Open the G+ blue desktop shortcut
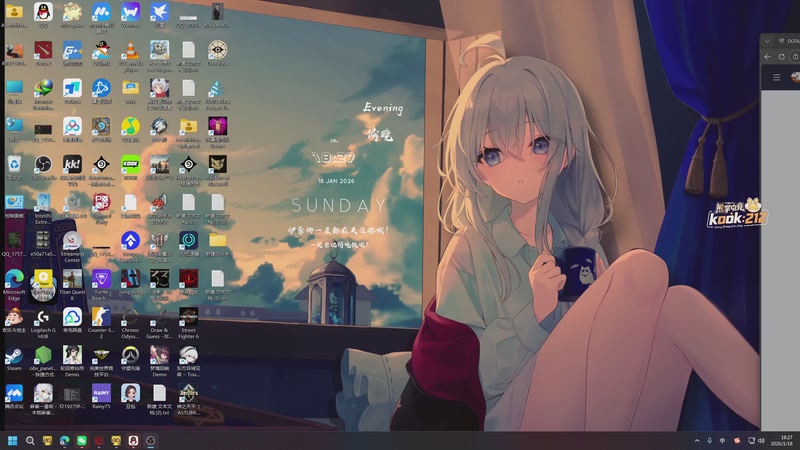The image size is (800, 450). [72, 51]
